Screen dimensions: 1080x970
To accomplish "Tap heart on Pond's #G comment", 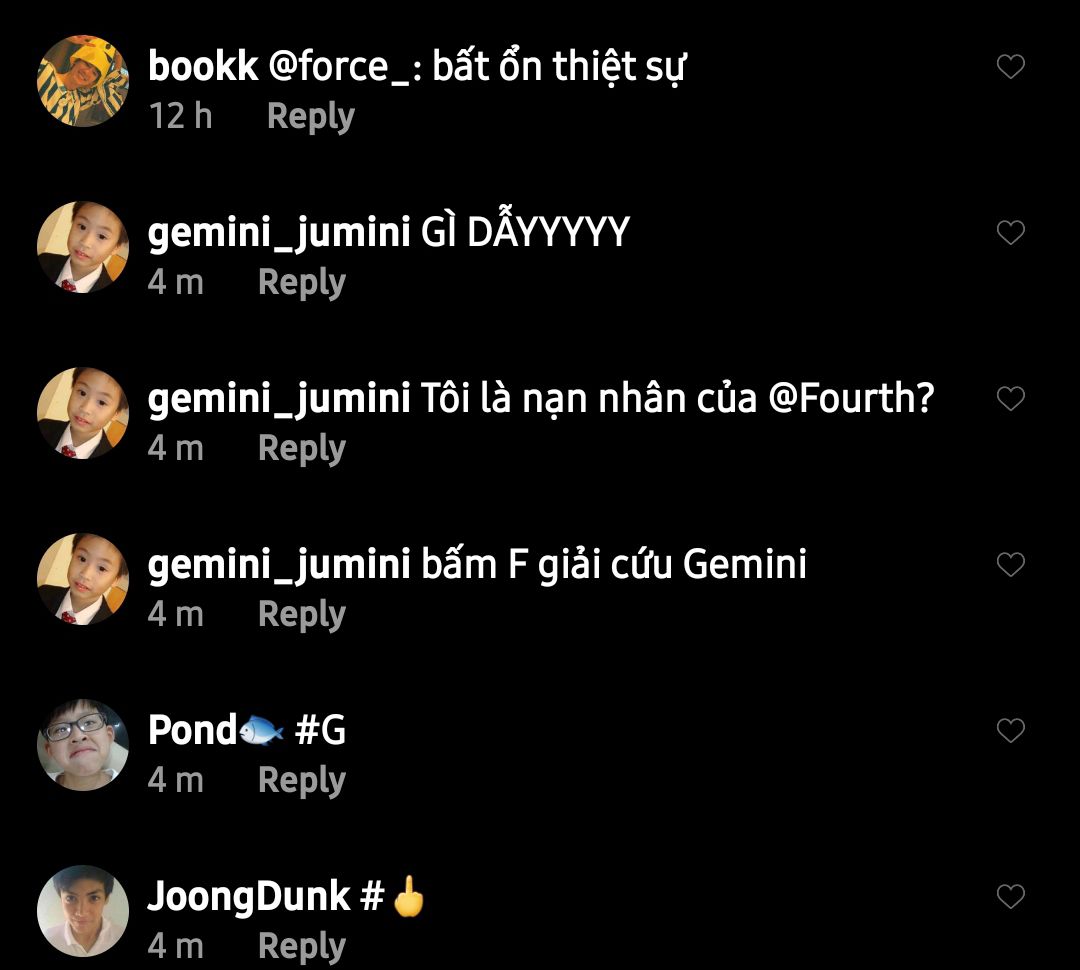I will [x=1011, y=731].
